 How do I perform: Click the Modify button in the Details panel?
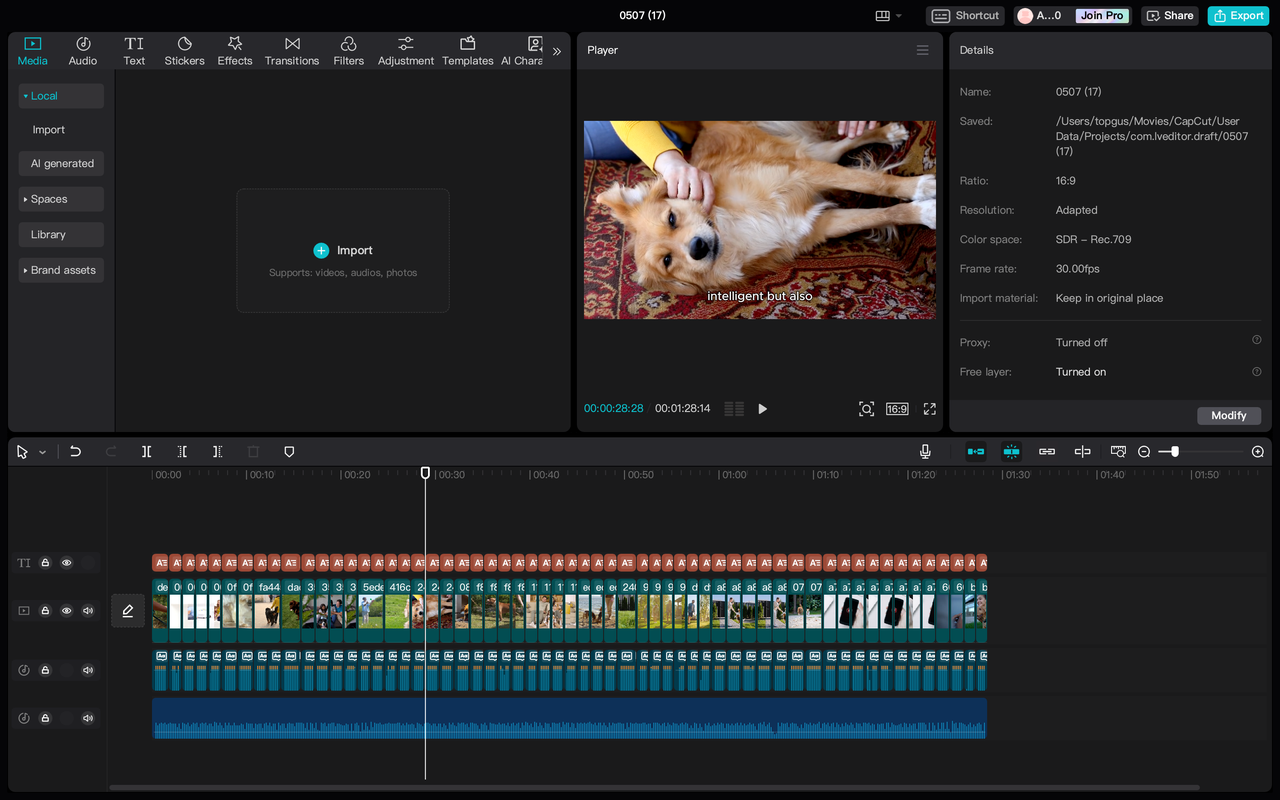(1229, 415)
